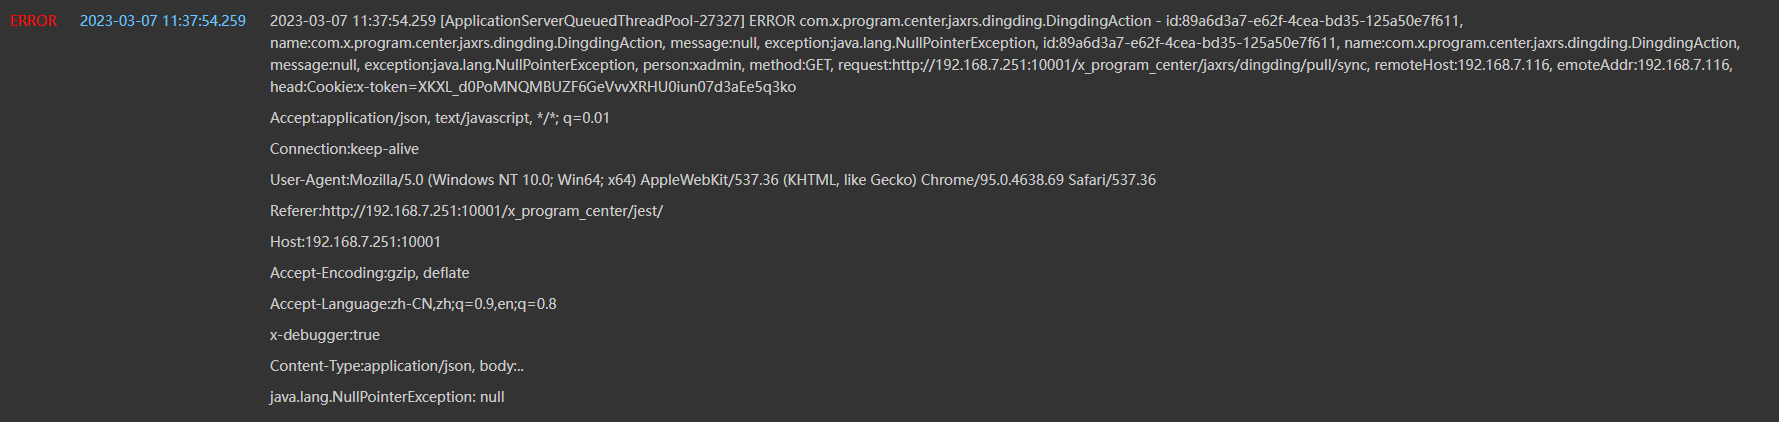Click the Content-Type:application/json, body line
This screenshot has height=422, width=1779.
point(396,366)
